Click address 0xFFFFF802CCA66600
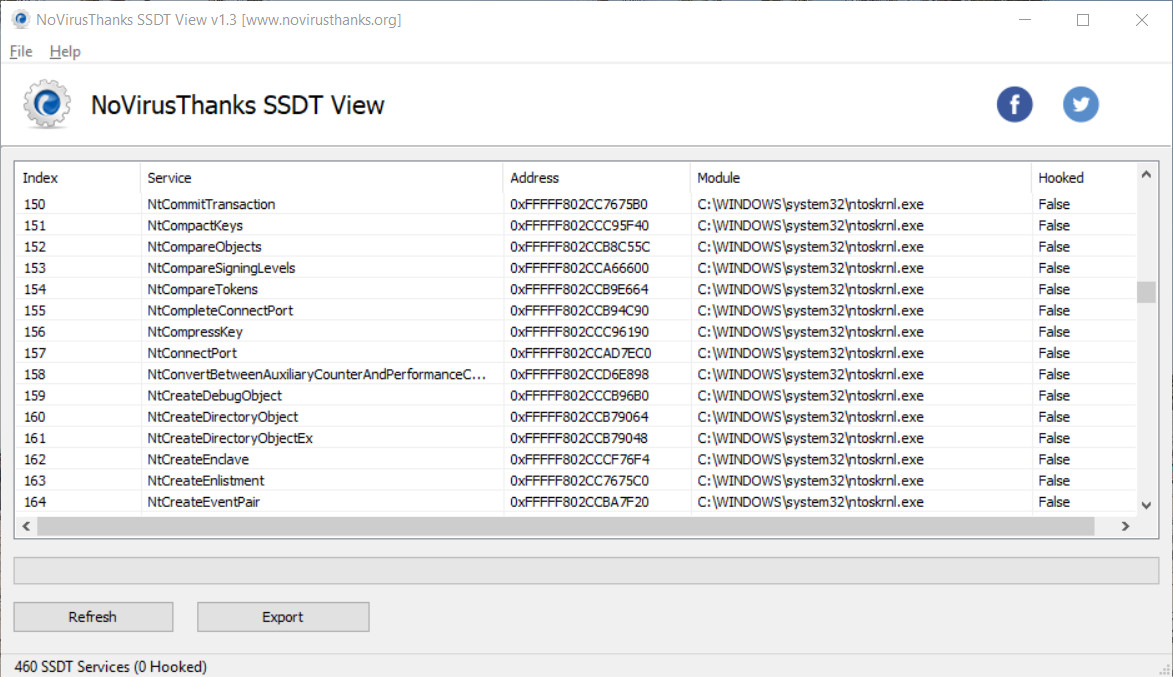This screenshot has height=677, width=1173. [579, 268]
